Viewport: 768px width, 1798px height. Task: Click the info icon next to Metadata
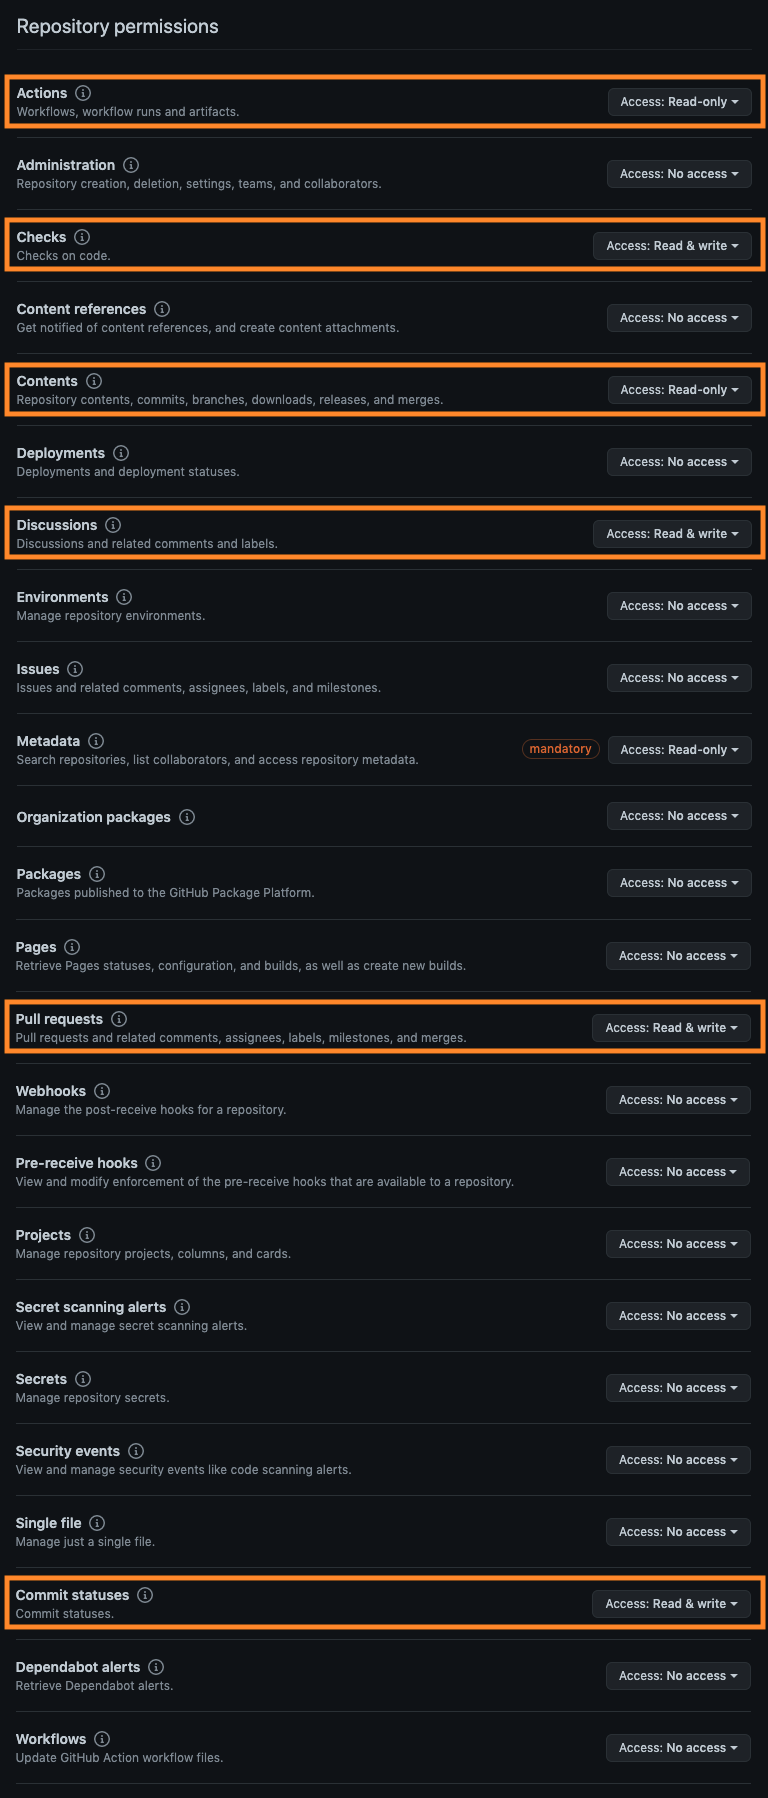click(96, 741)
